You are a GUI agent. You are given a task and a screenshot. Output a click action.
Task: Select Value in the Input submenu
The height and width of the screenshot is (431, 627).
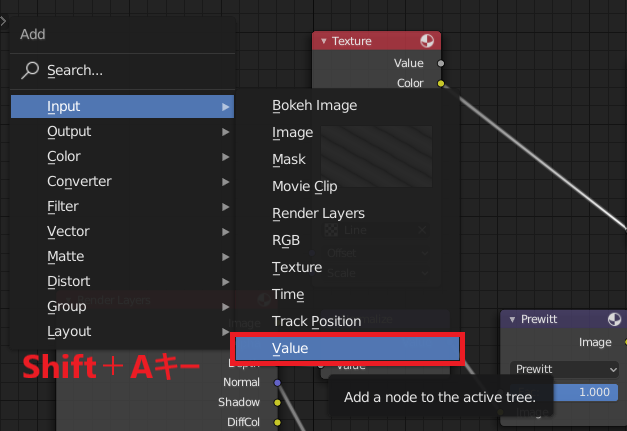pos(347,348)
